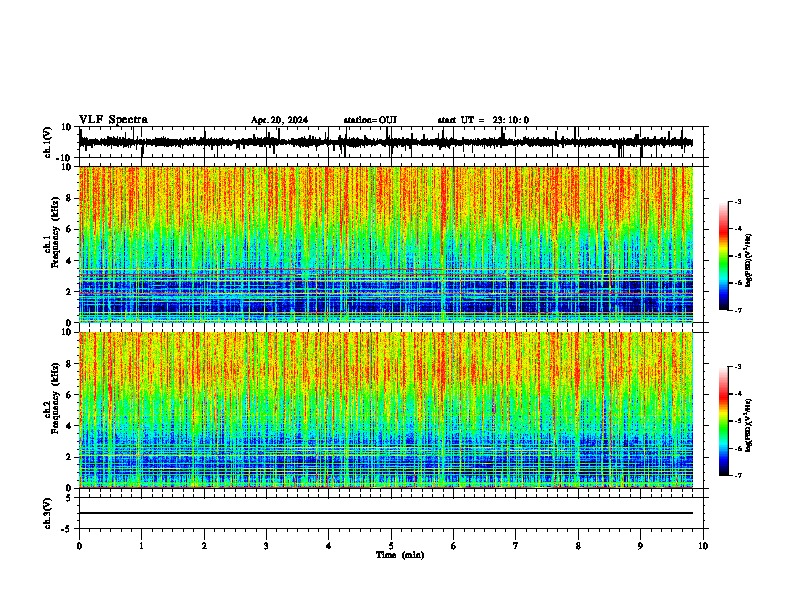792x612 pixels.
Task: Click the flat ch.3 voltage trace line
Action: point(386,513)
